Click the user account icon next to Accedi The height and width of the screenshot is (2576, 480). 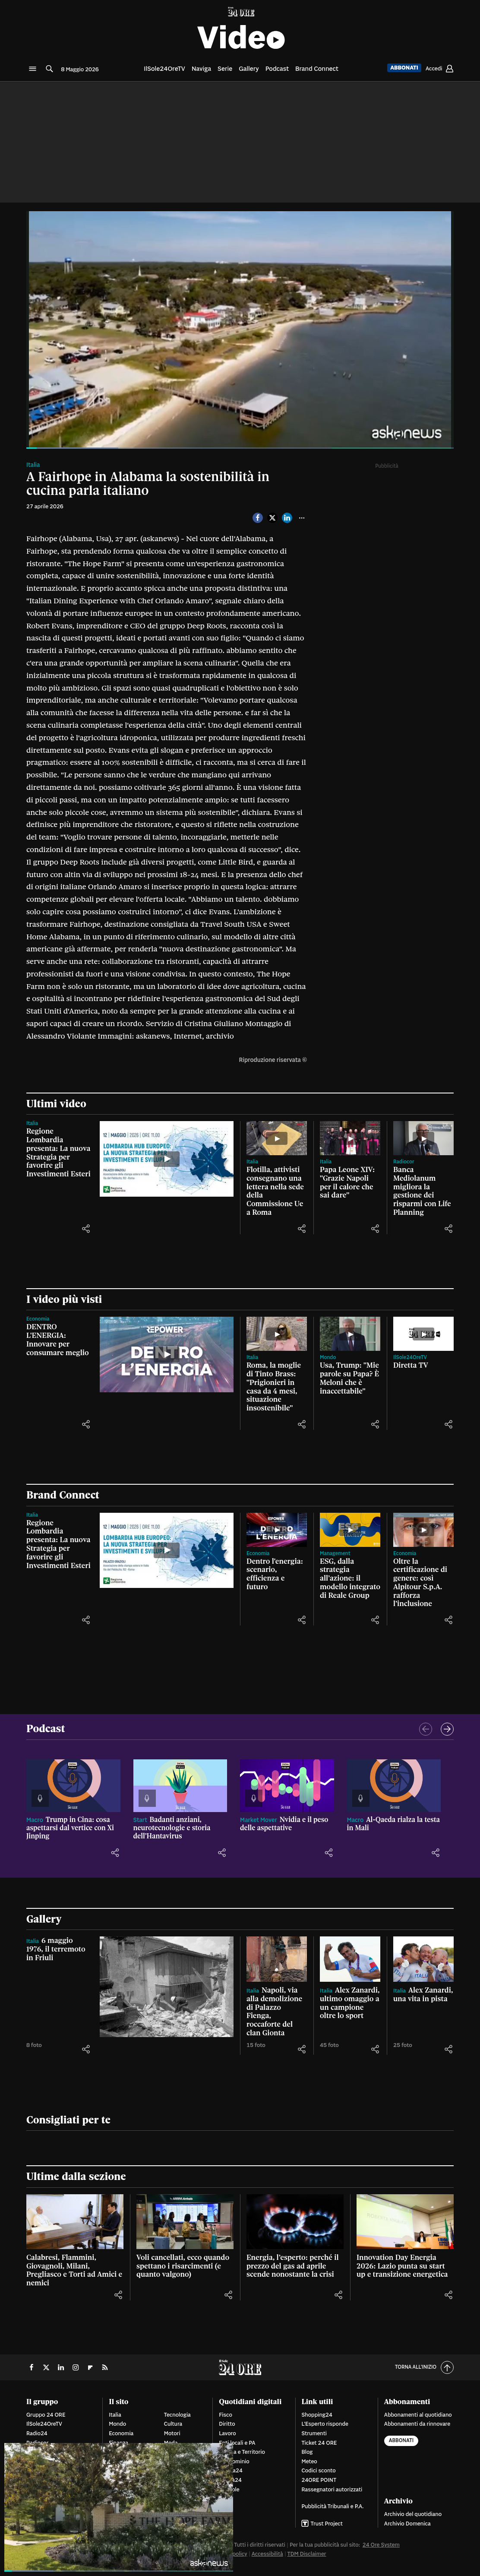point(449,69)
